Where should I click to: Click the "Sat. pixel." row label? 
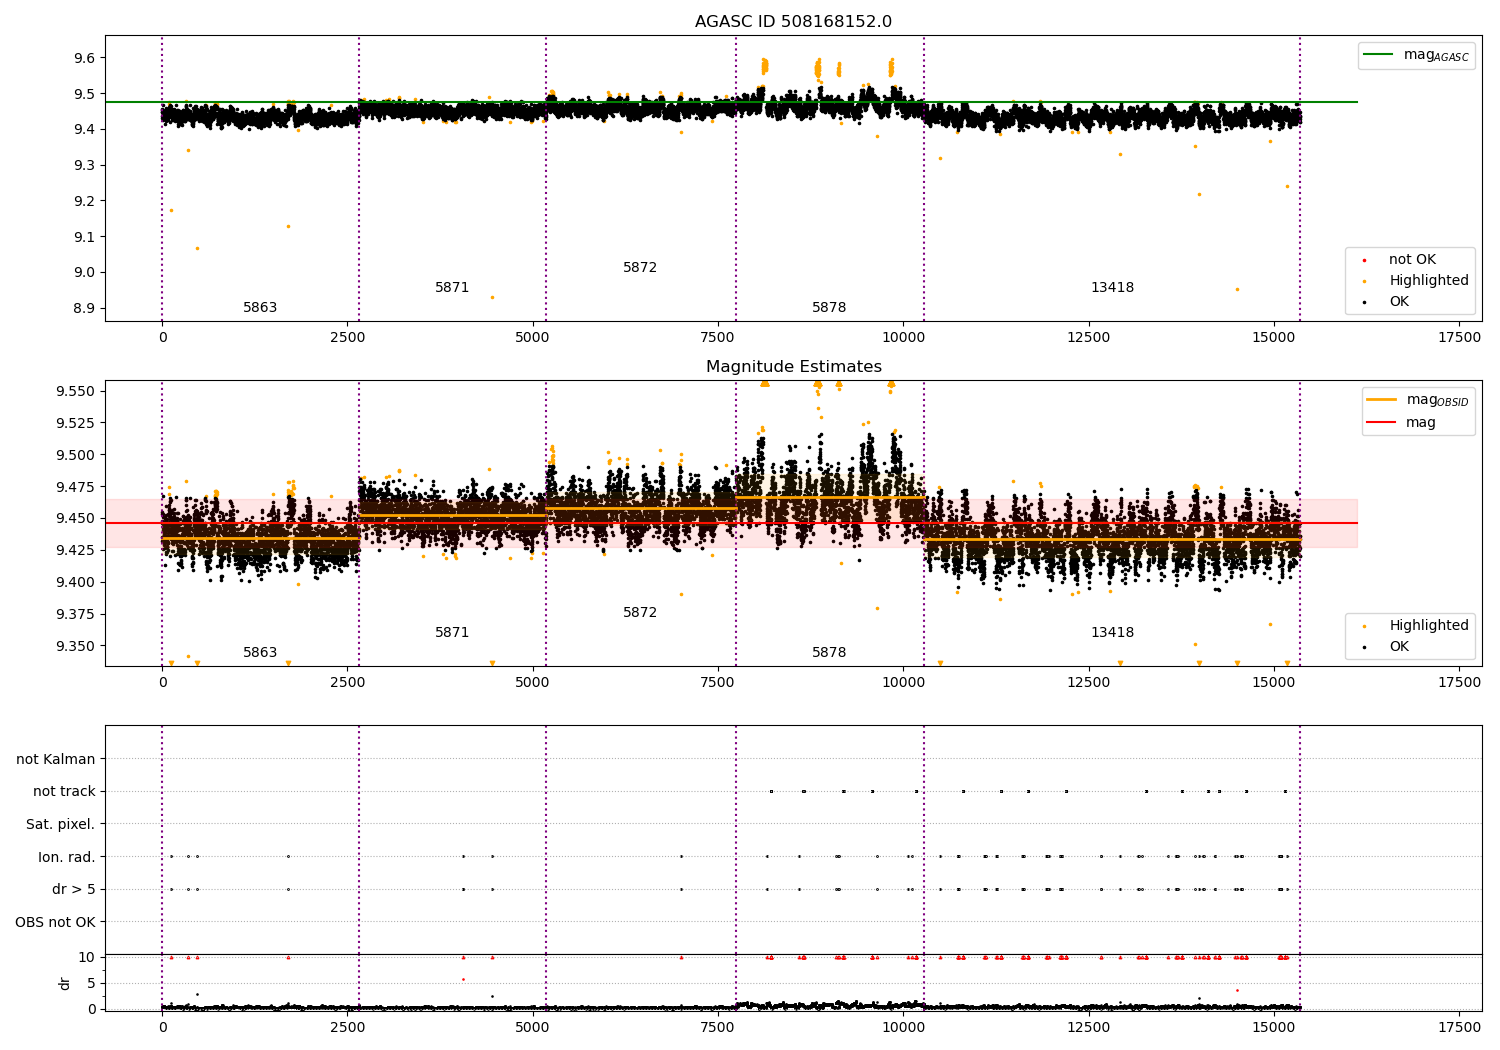click(x=61, y=824)
